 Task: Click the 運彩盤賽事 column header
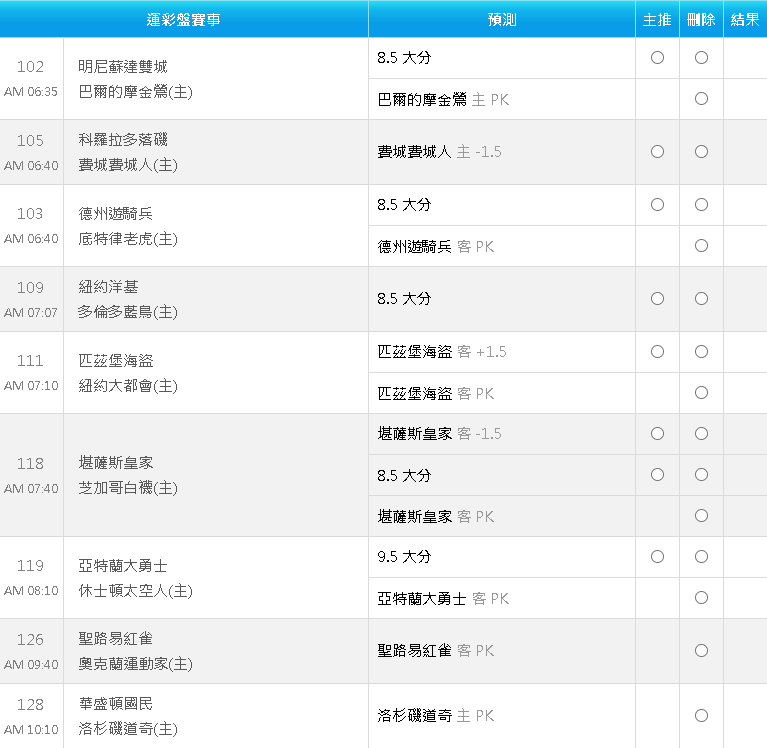coord(183,19)
